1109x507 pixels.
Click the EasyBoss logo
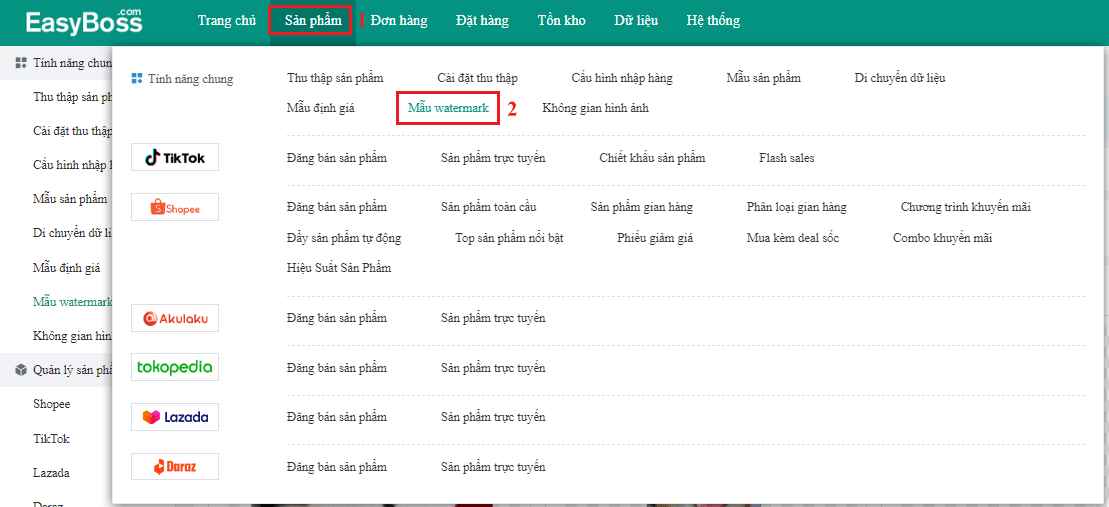pos(83,21)
